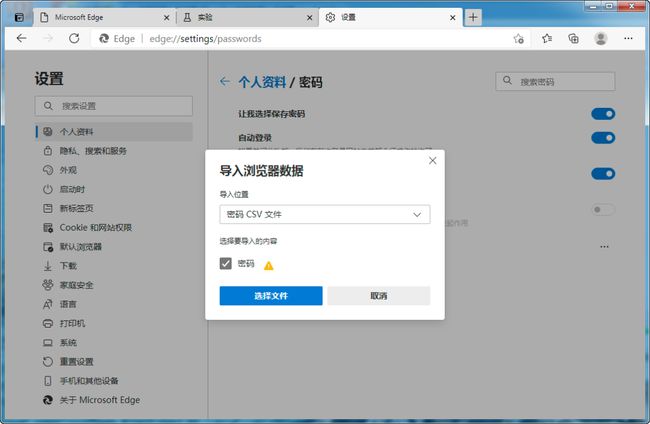Click the three-dots more options on settings page
650x424 pixels.
coord(604,247)
